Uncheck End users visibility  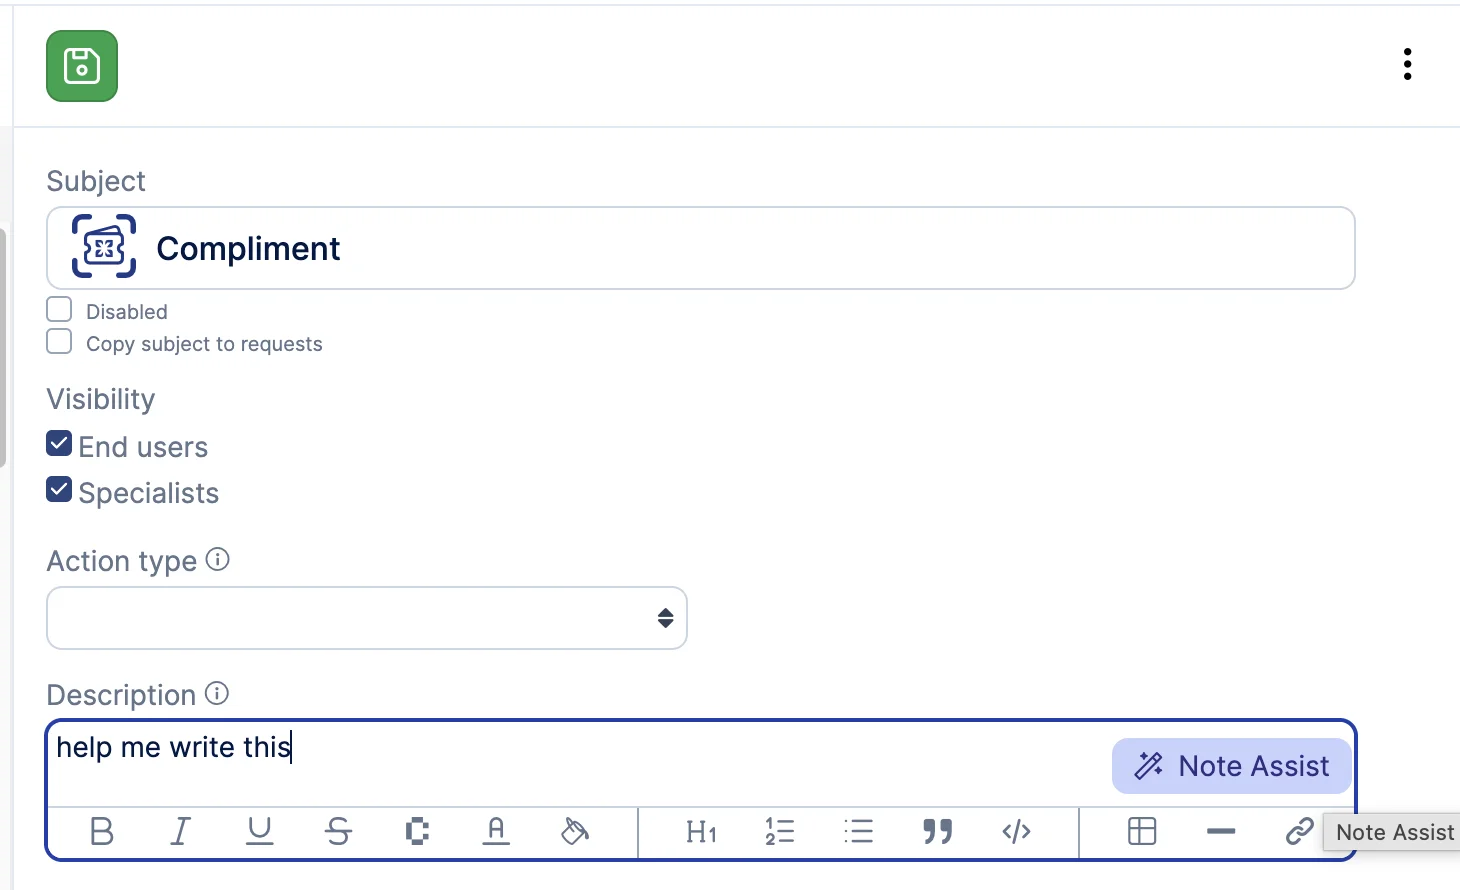[59, 443]
